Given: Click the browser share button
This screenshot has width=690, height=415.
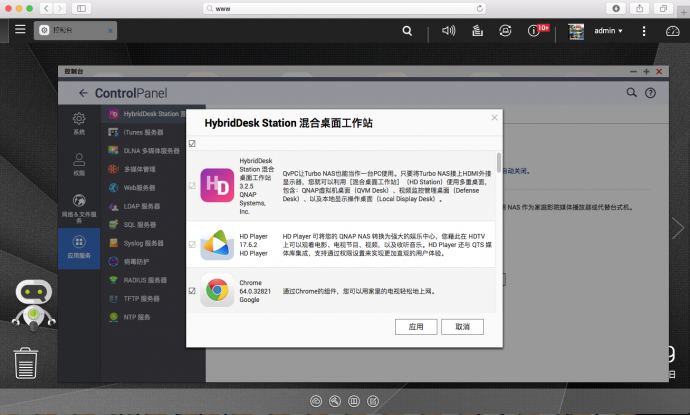Looking at the screenshot, I should coord(639,8).
